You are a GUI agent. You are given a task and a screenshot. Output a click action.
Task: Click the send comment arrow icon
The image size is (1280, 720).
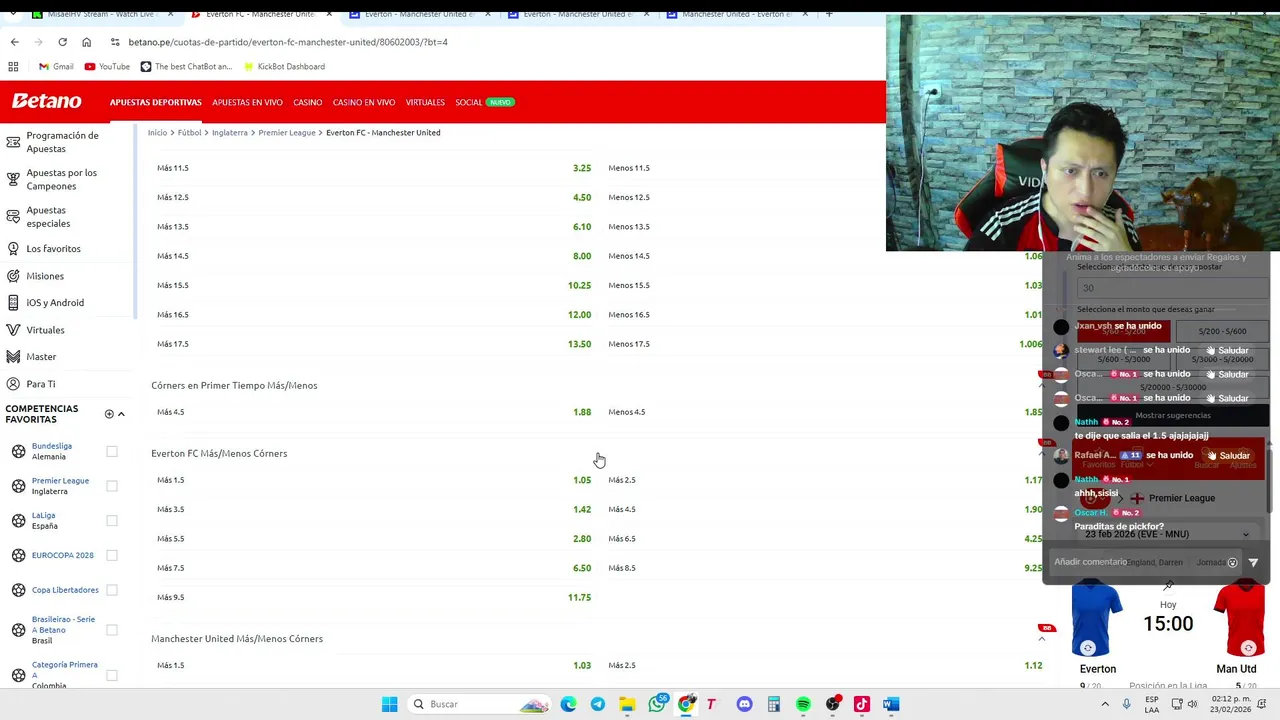(1253, 563)
